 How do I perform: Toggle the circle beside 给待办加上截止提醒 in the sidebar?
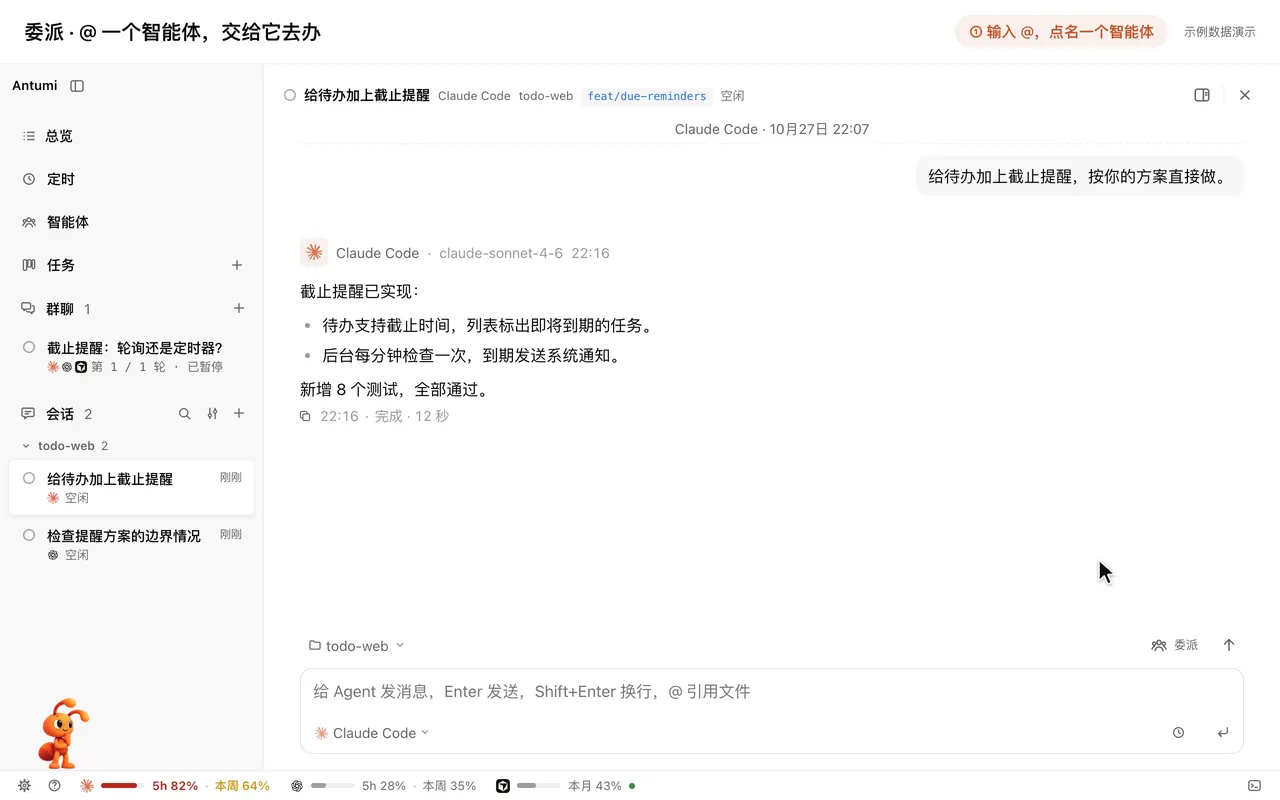tap(29, 478)
